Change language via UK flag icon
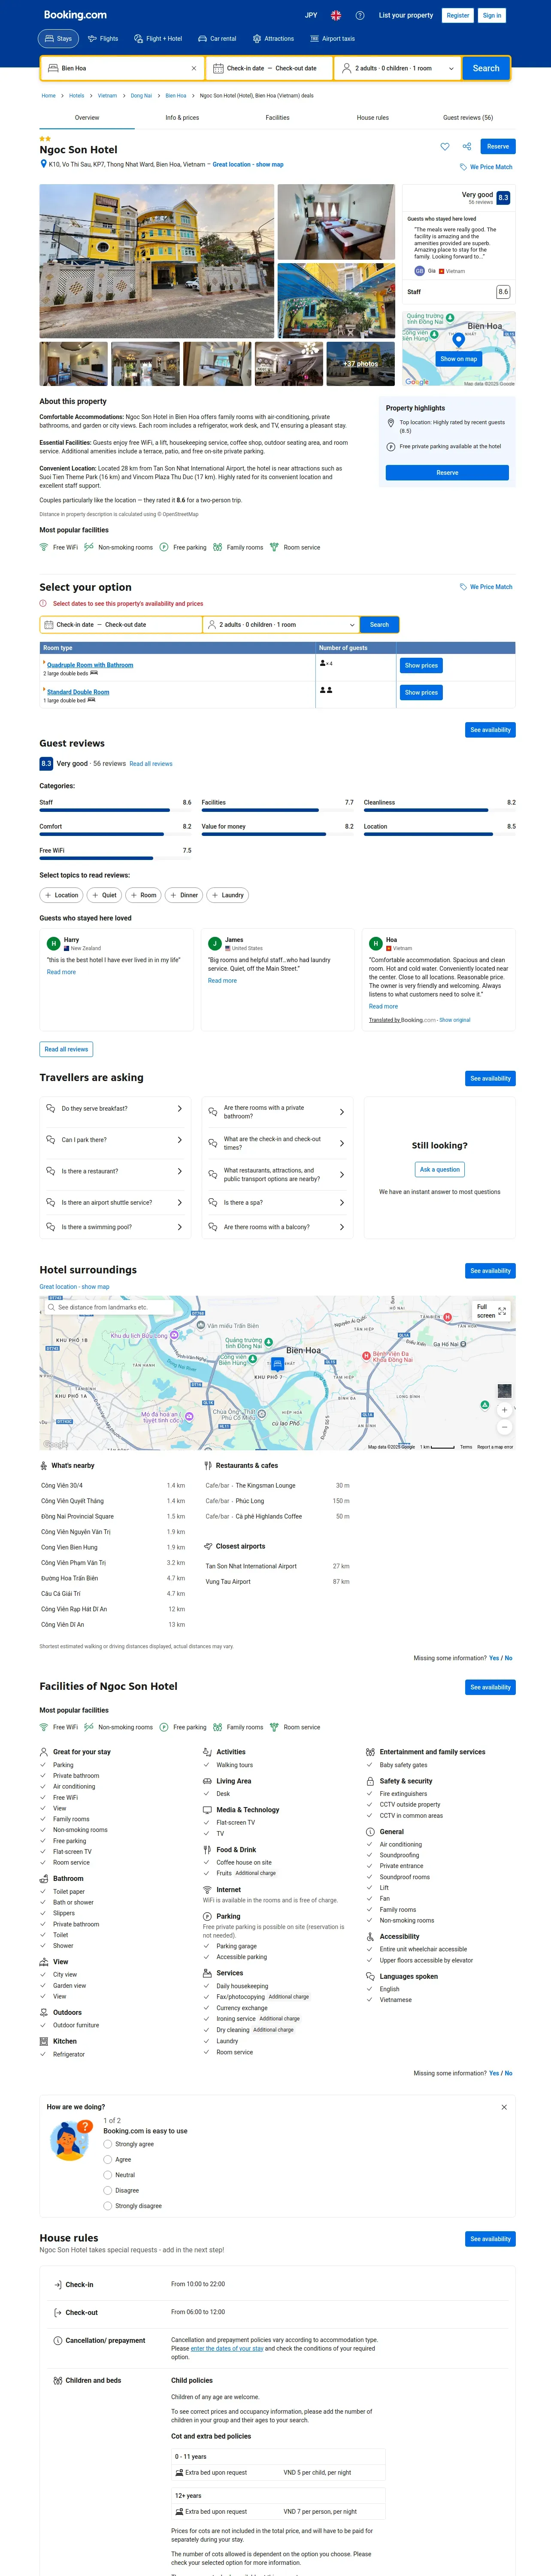 (x=336, y=15)
